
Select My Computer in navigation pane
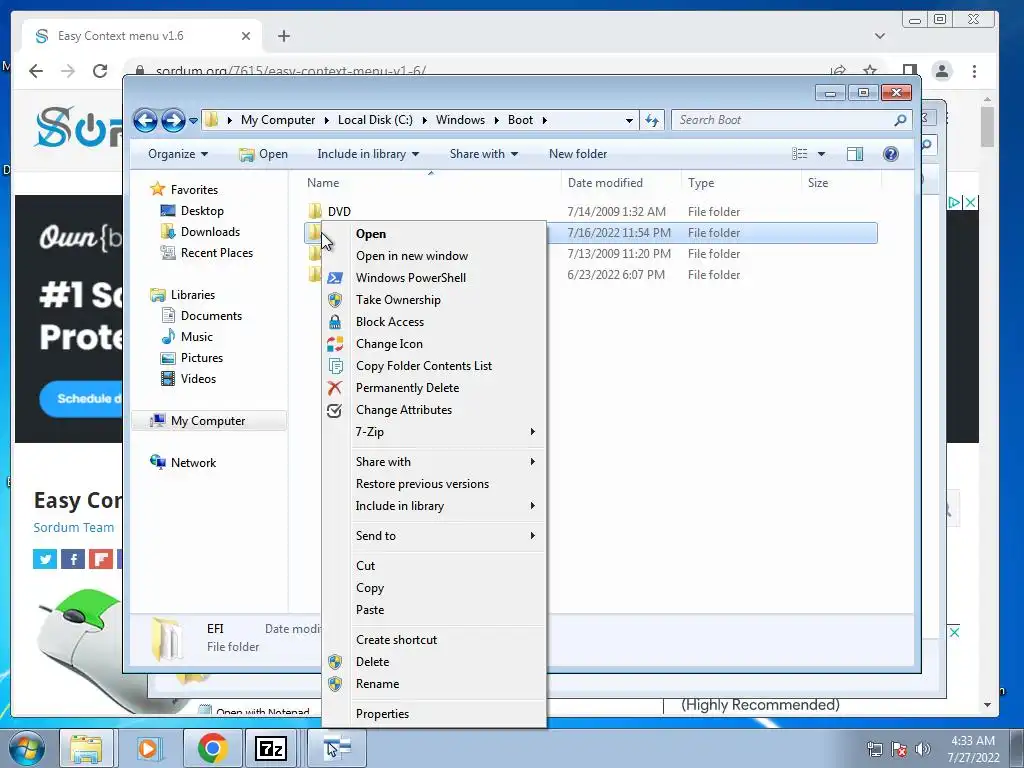coord(208,421)
